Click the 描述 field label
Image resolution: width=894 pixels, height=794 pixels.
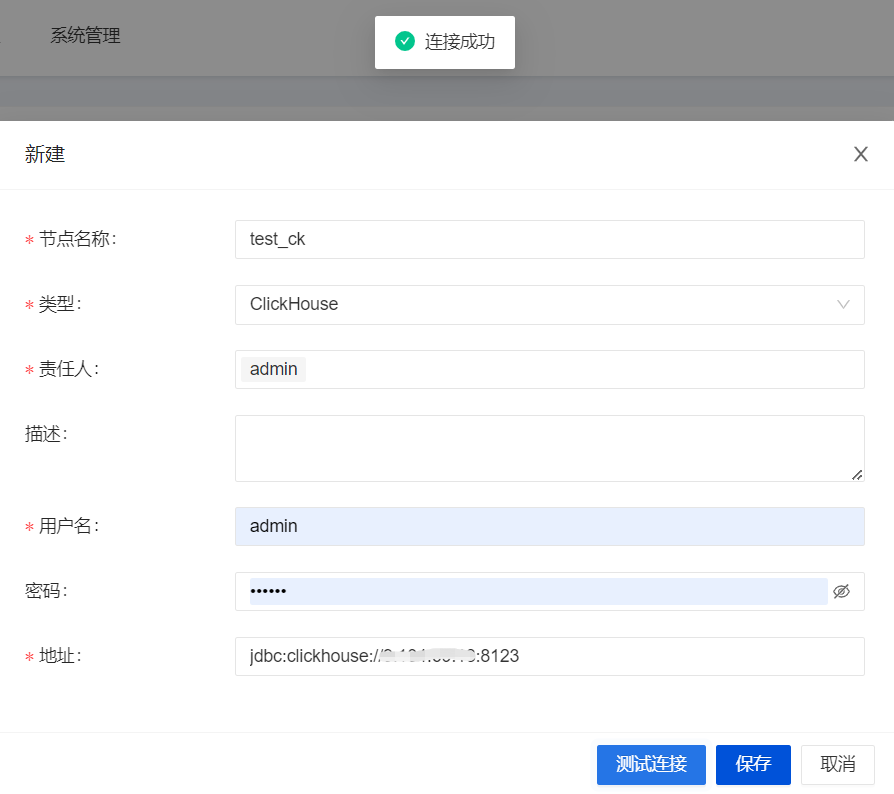[45, 433]
